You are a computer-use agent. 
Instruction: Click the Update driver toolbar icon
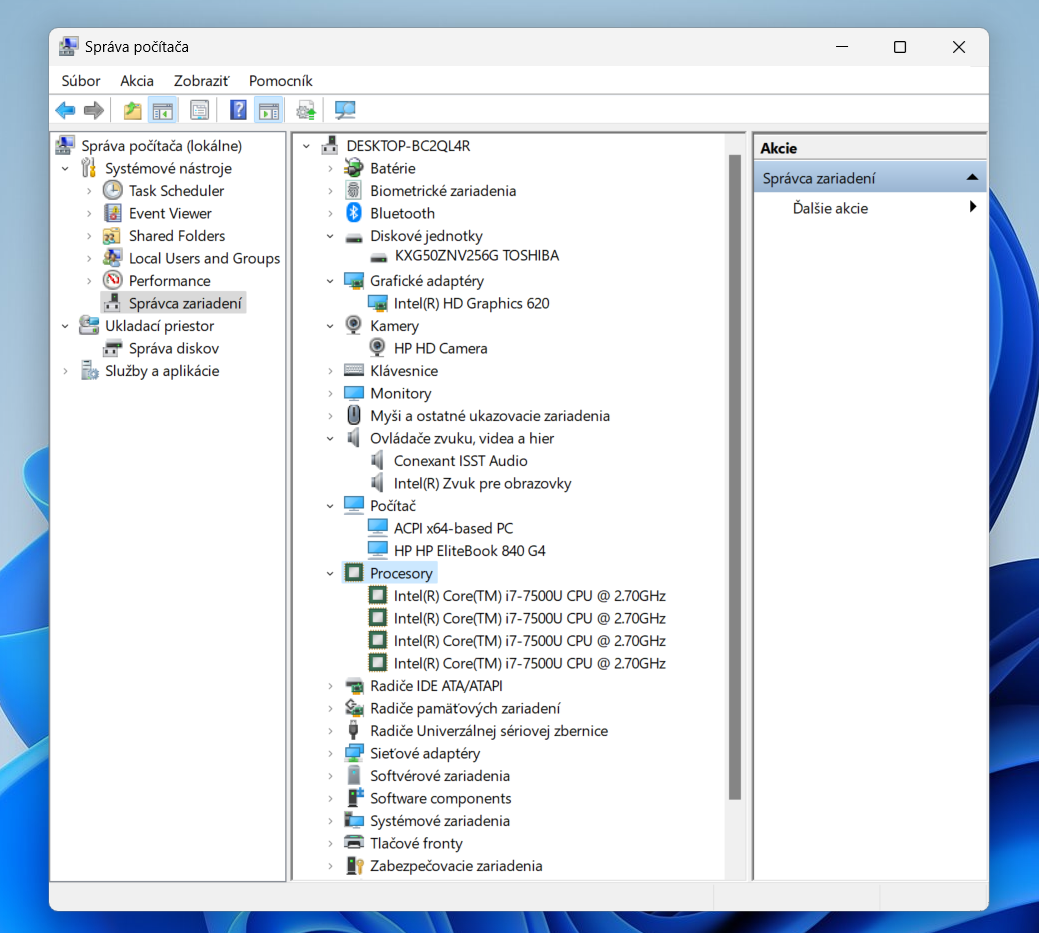pyautogui.click(x=306, y=110)
